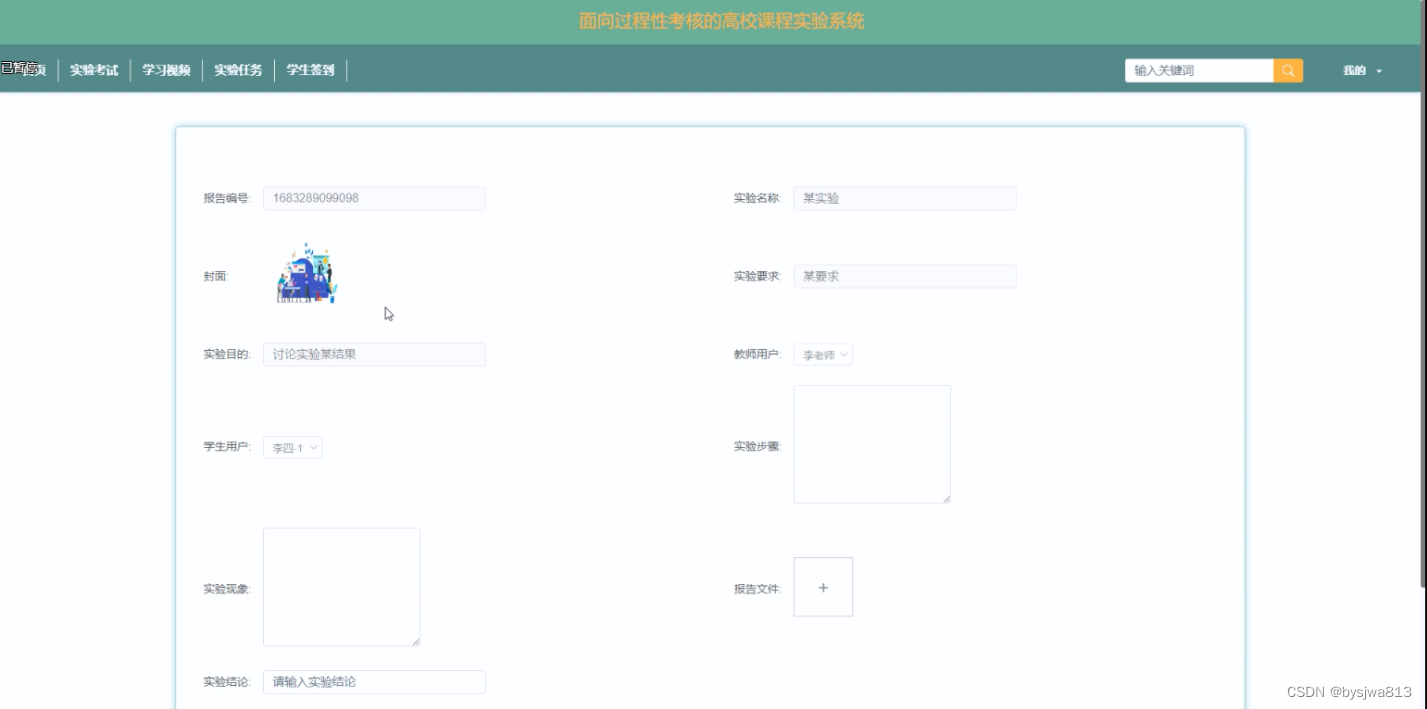Click the orange search magnifier button
Image resolution: width=1427 pixels, height=709 pixels.
coord(1288,71)
